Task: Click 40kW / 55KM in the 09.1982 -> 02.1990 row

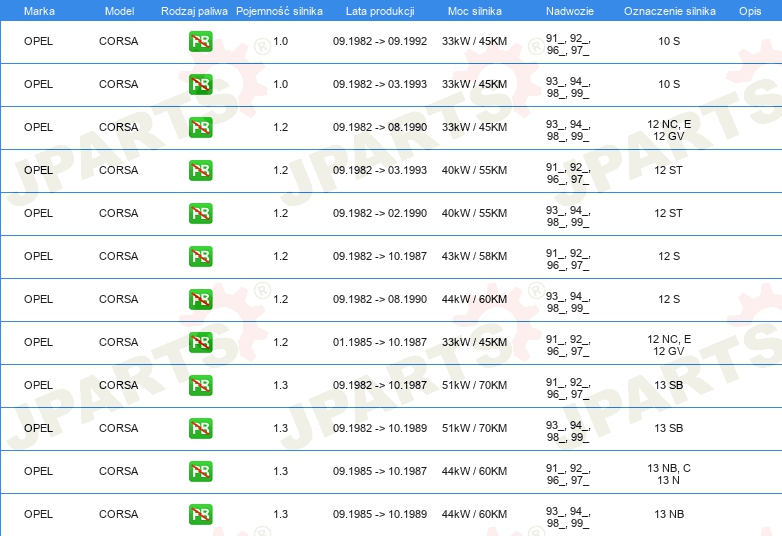Action: [474, 213]
